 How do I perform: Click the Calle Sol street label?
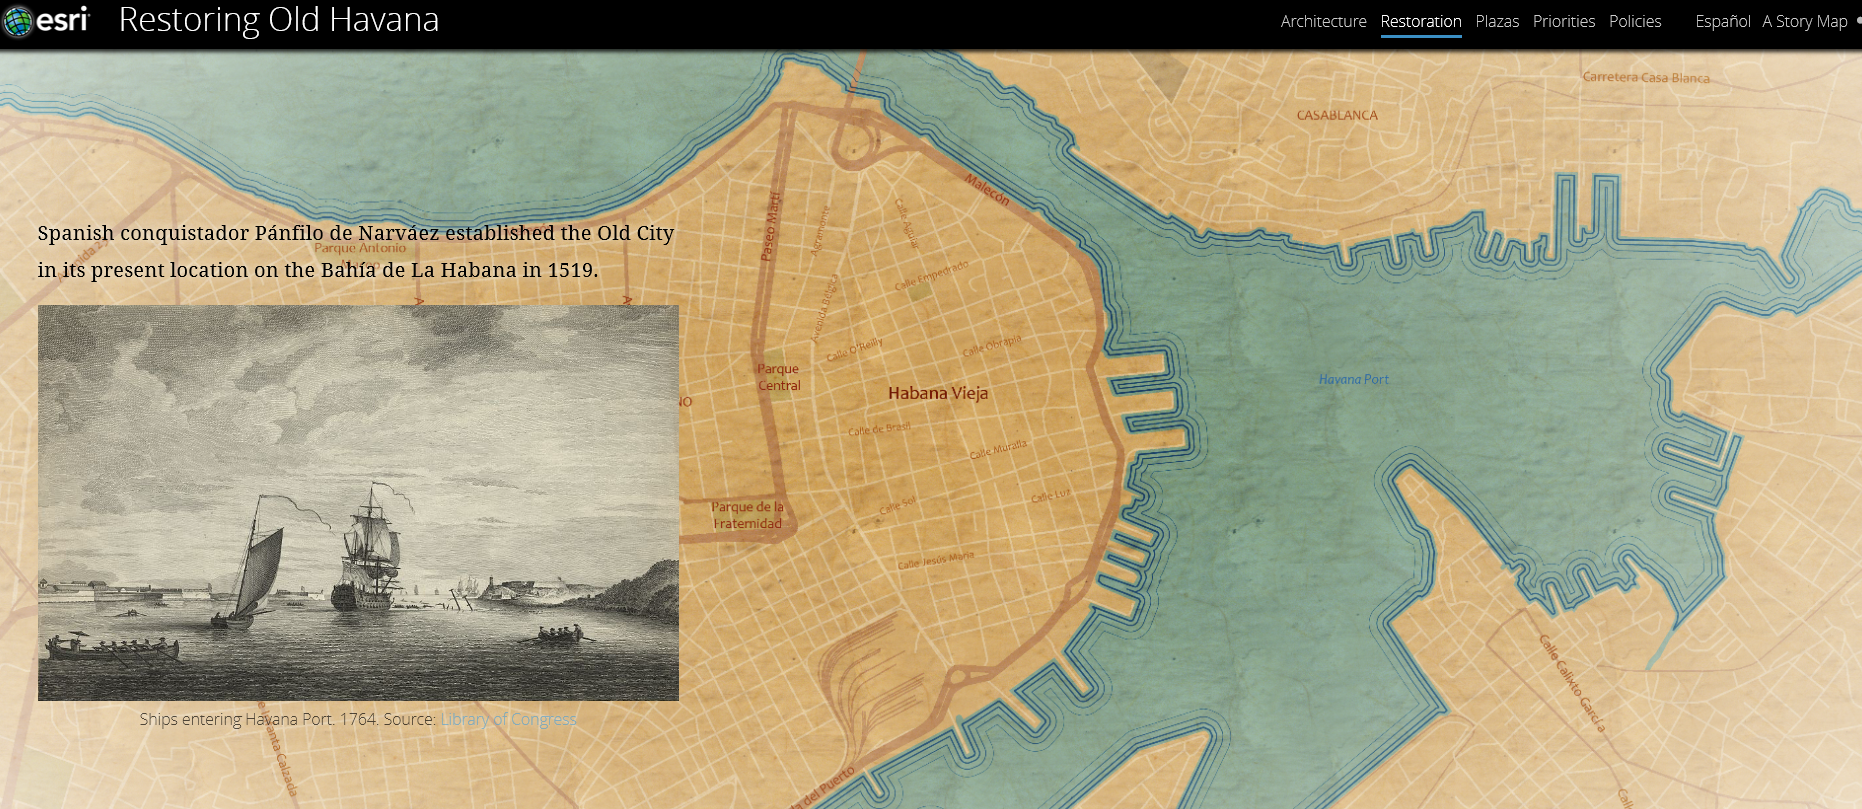point(897,506)
